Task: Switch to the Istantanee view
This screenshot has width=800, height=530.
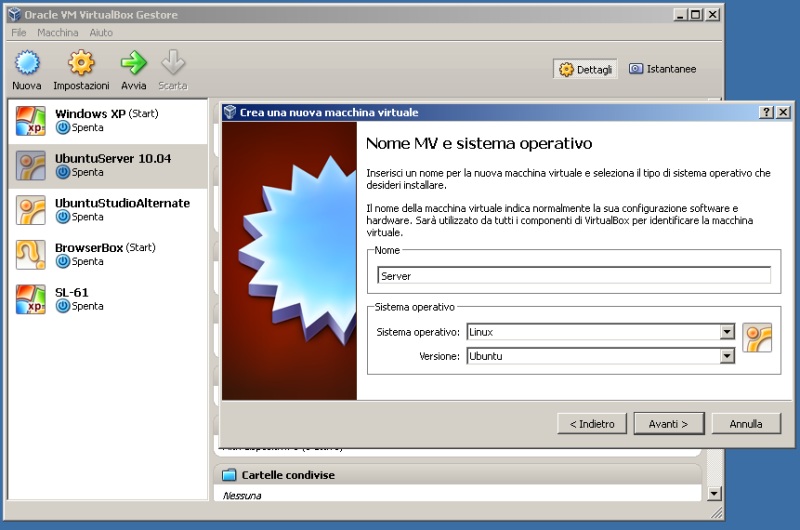Action: pos(662,69)
